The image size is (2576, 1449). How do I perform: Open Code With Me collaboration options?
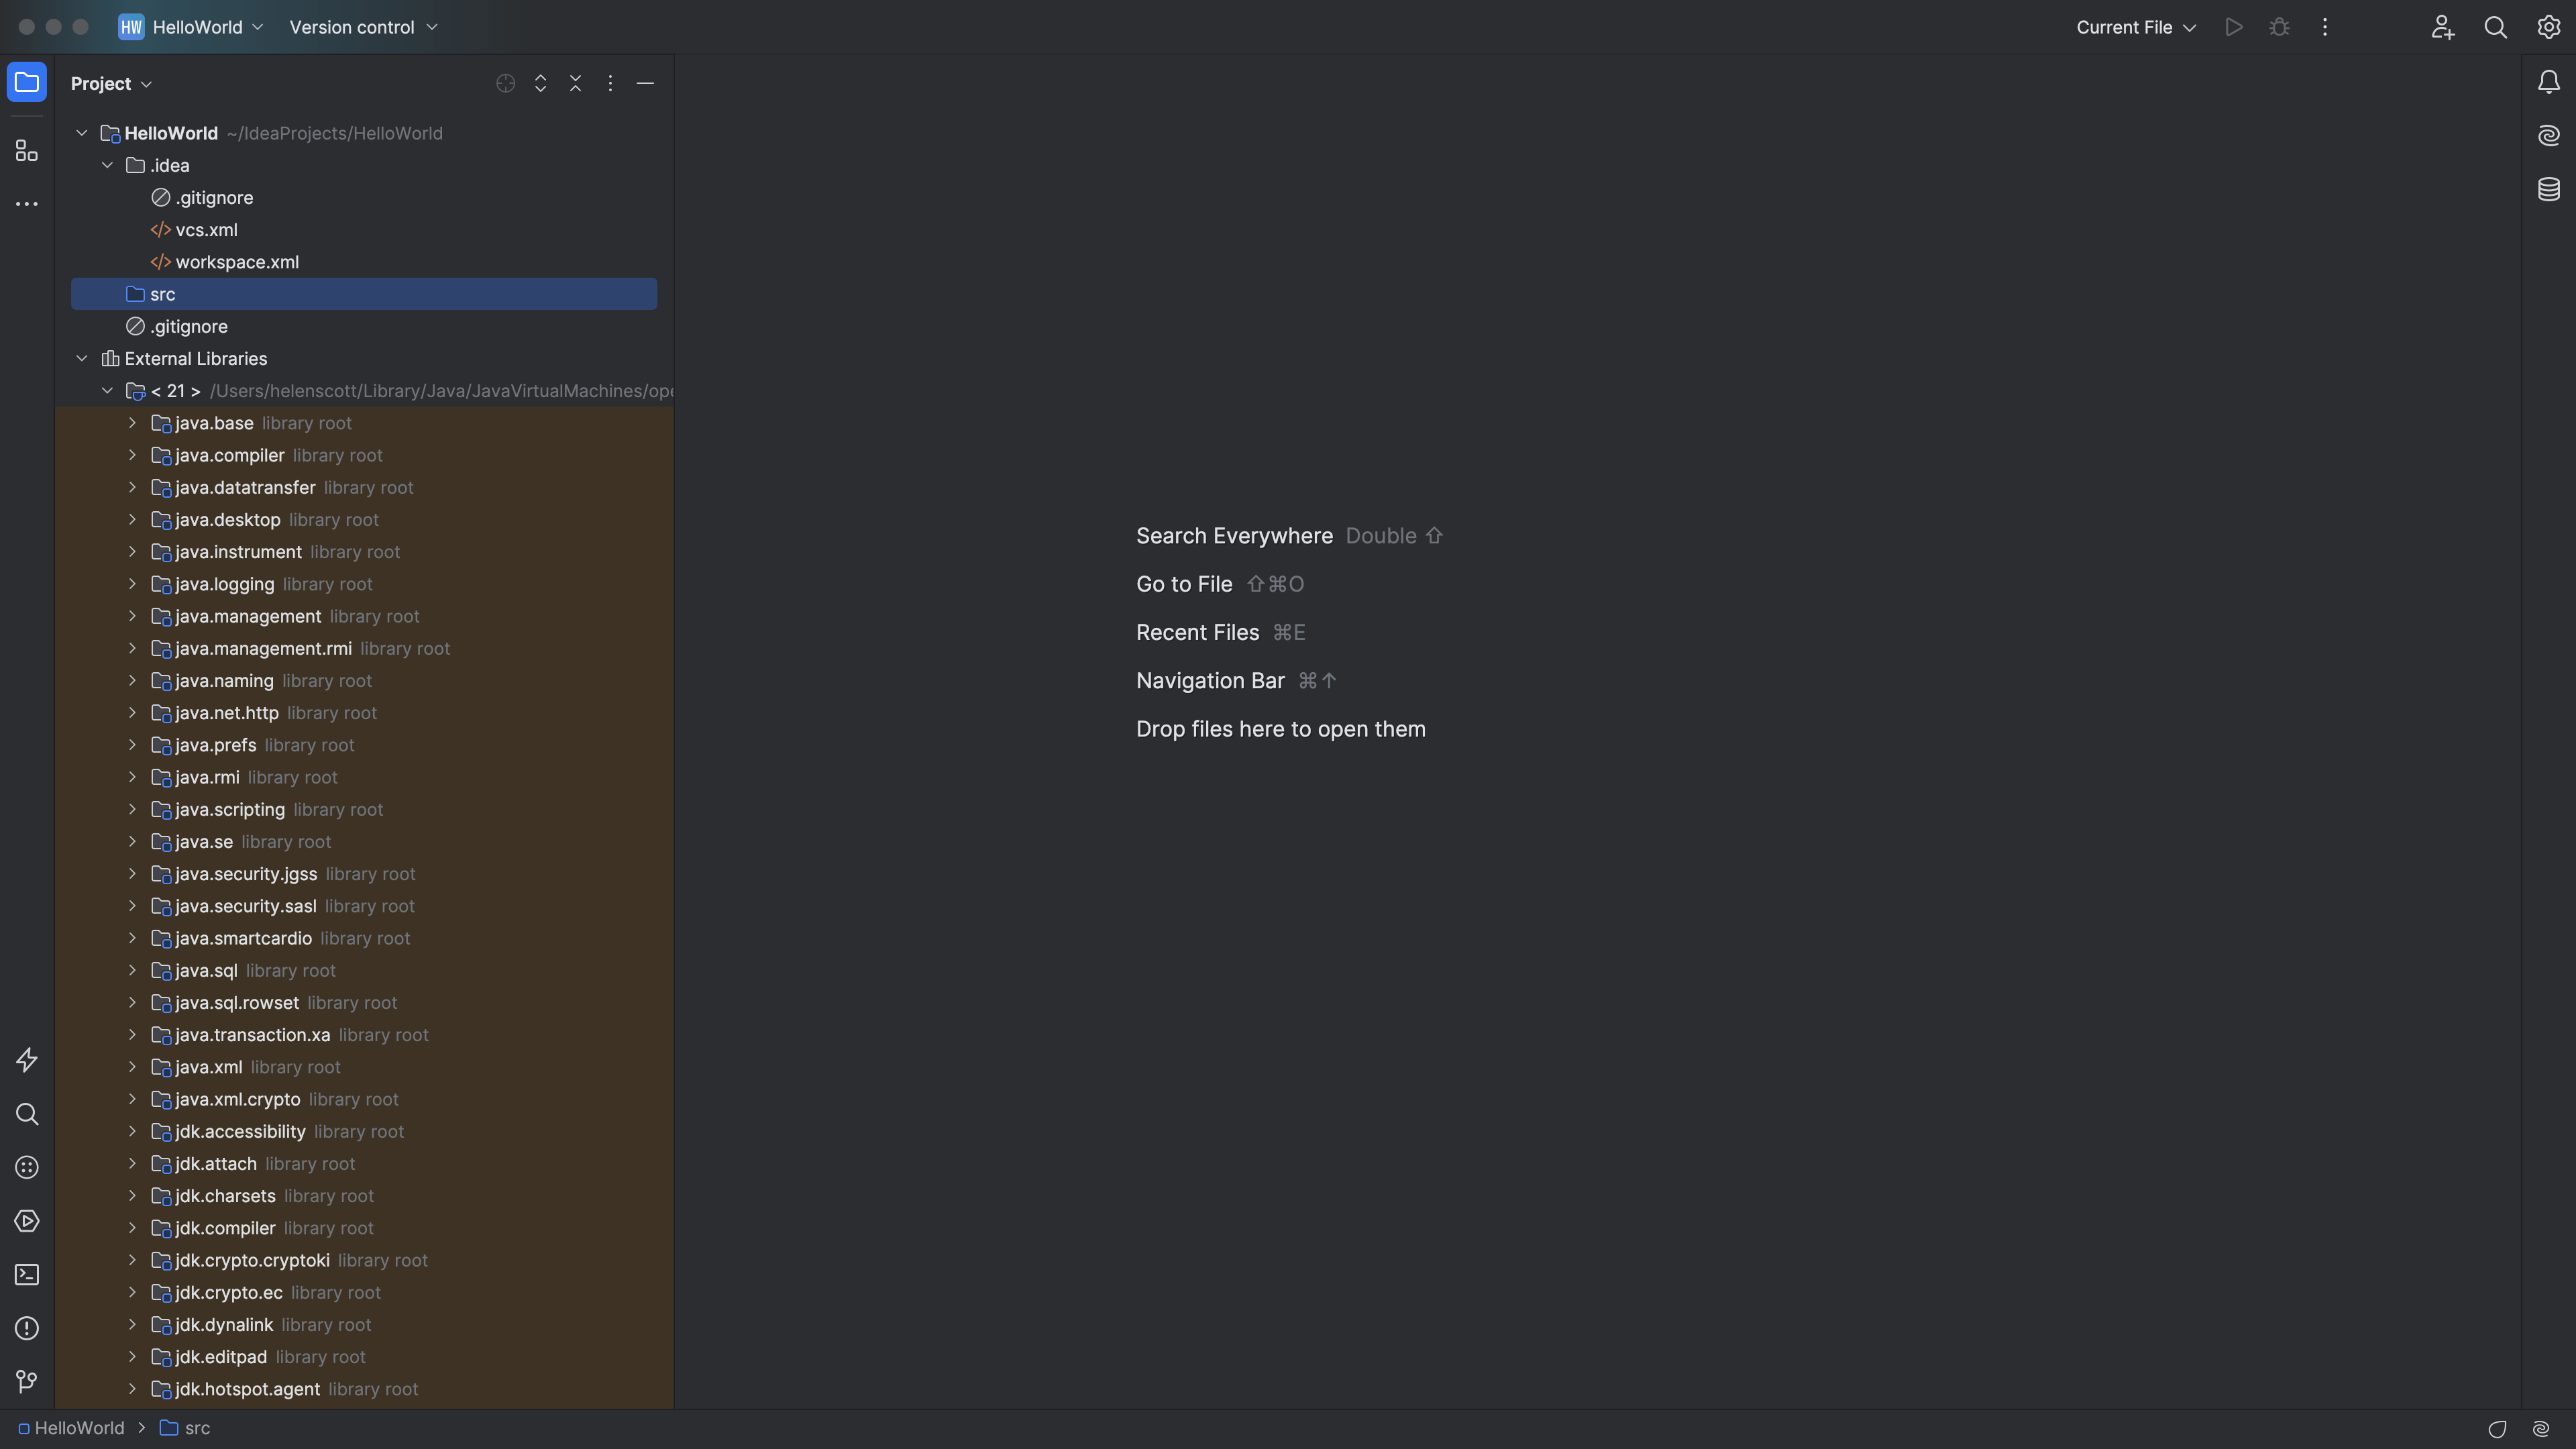tap(2442, 27)
